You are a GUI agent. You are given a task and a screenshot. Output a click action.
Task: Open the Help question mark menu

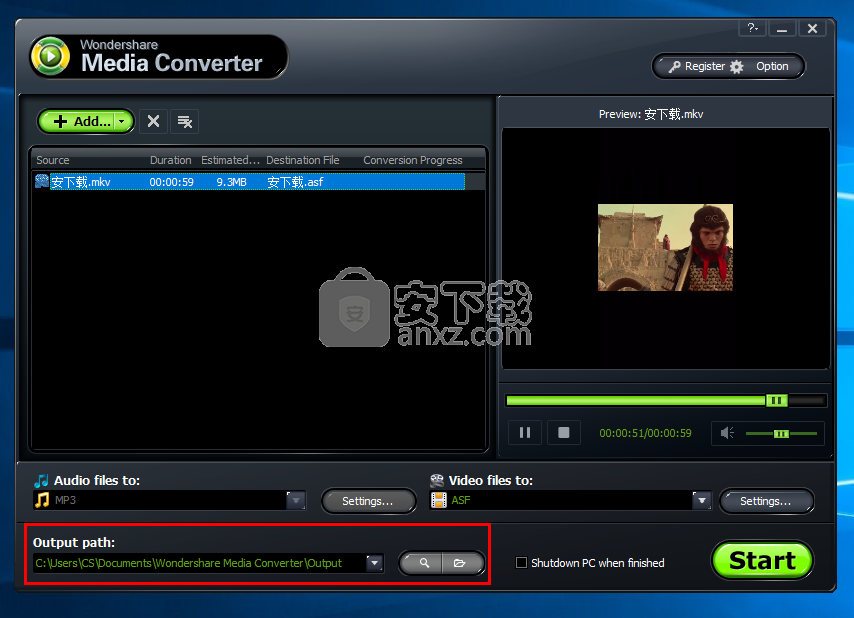pos(753,28)
